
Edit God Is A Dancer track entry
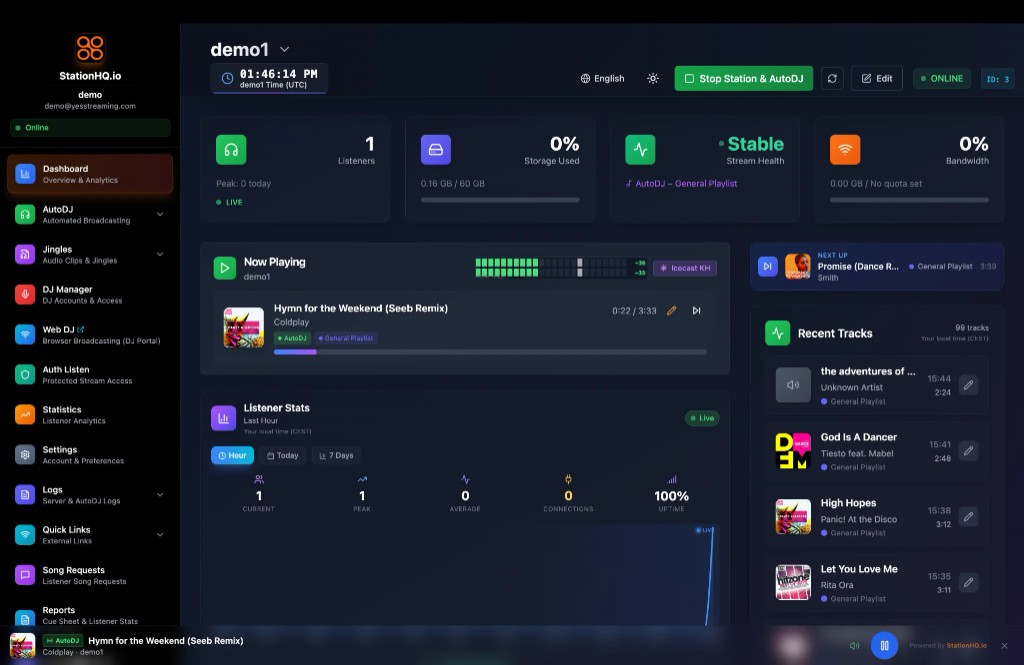pyautogui.click(x=968, y=450)
